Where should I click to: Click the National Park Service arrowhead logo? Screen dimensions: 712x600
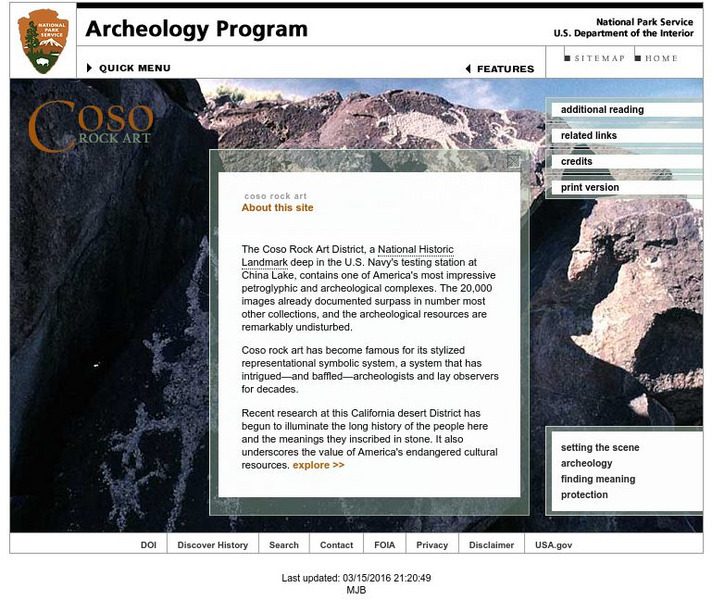pos(43,43)
